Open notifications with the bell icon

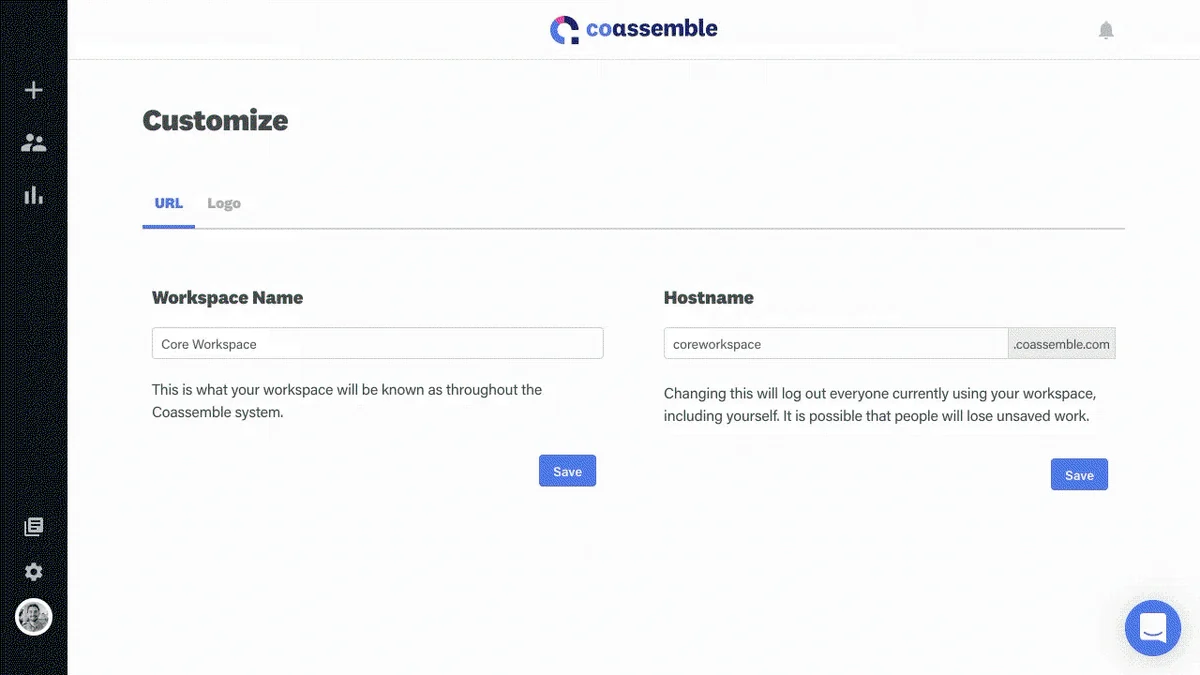pyautogui.click(x=1106, y=29)
